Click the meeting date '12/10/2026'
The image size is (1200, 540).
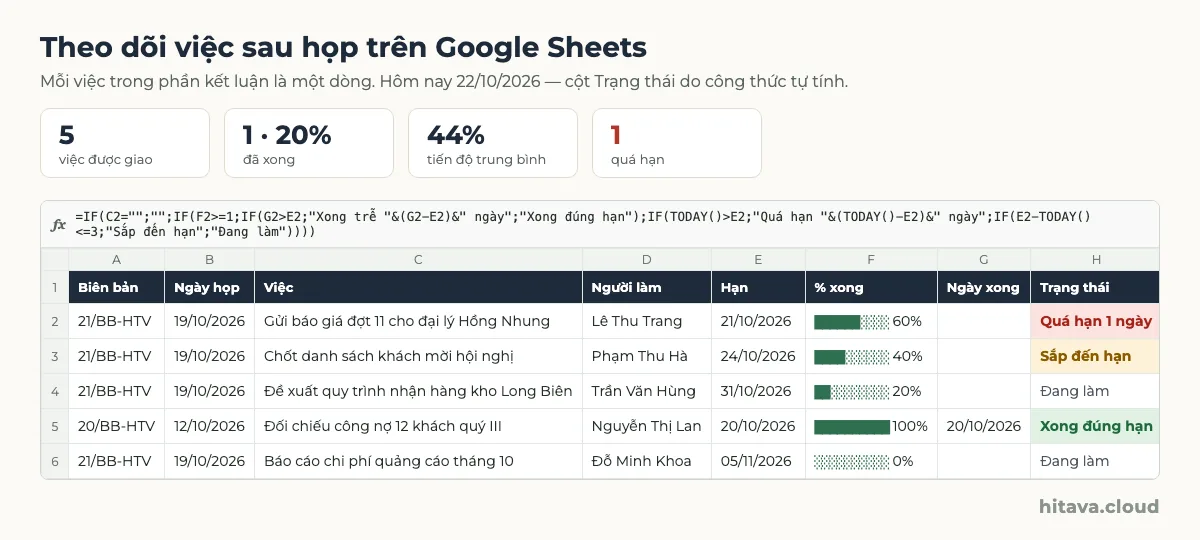coord(210,426)
